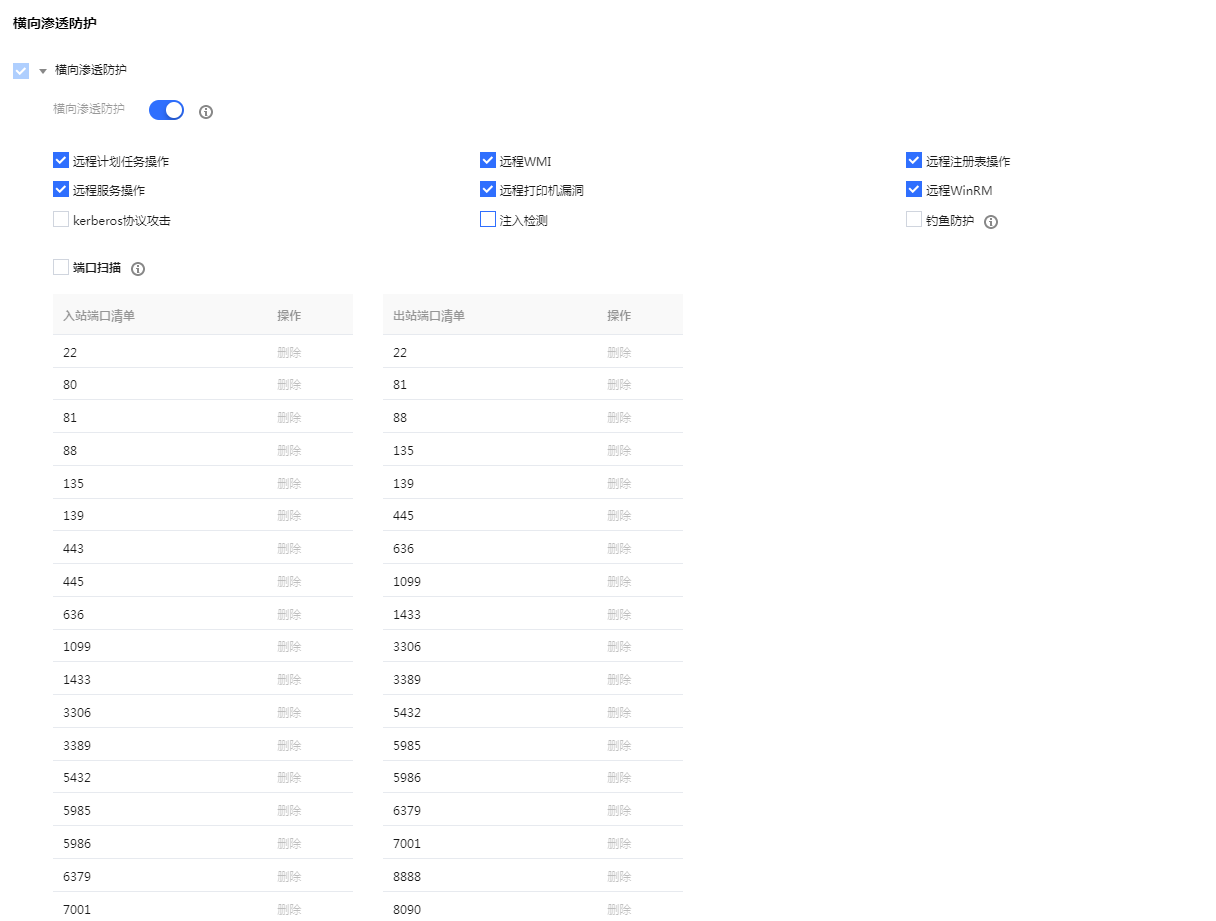
Task: Click info icon beside 钓鱼防护
Action: pyautogui.click(x=991, y=222)
